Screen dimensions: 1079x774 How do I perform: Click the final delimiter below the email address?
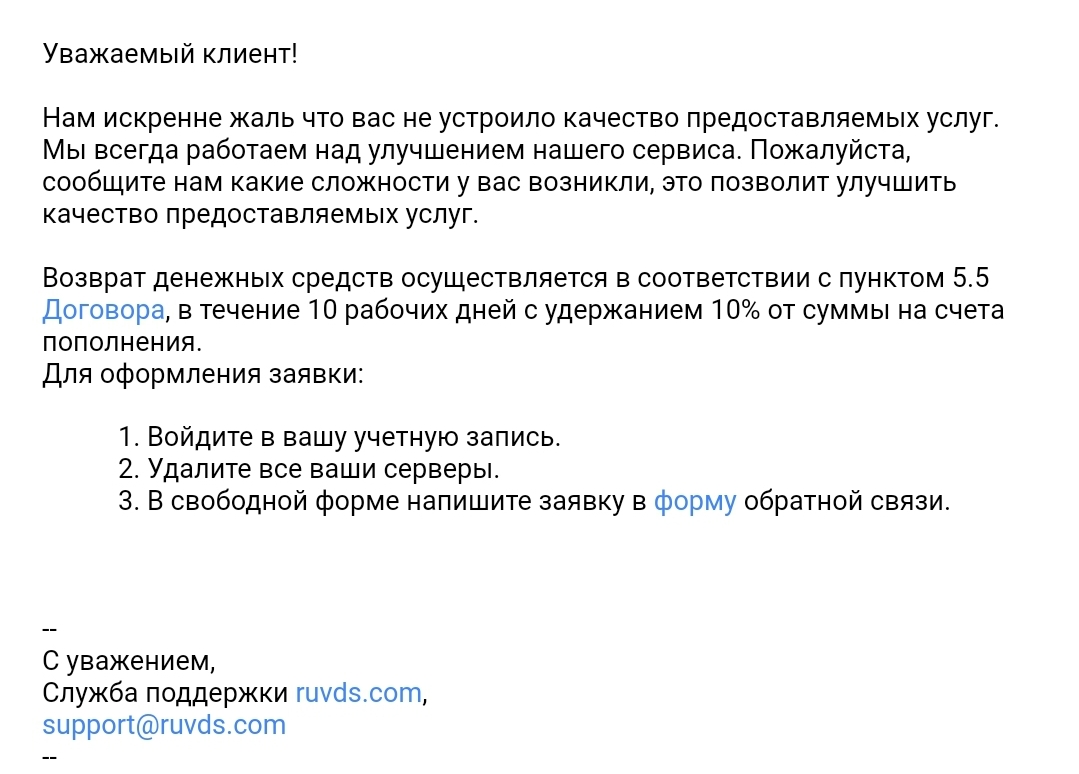[50, 757]
